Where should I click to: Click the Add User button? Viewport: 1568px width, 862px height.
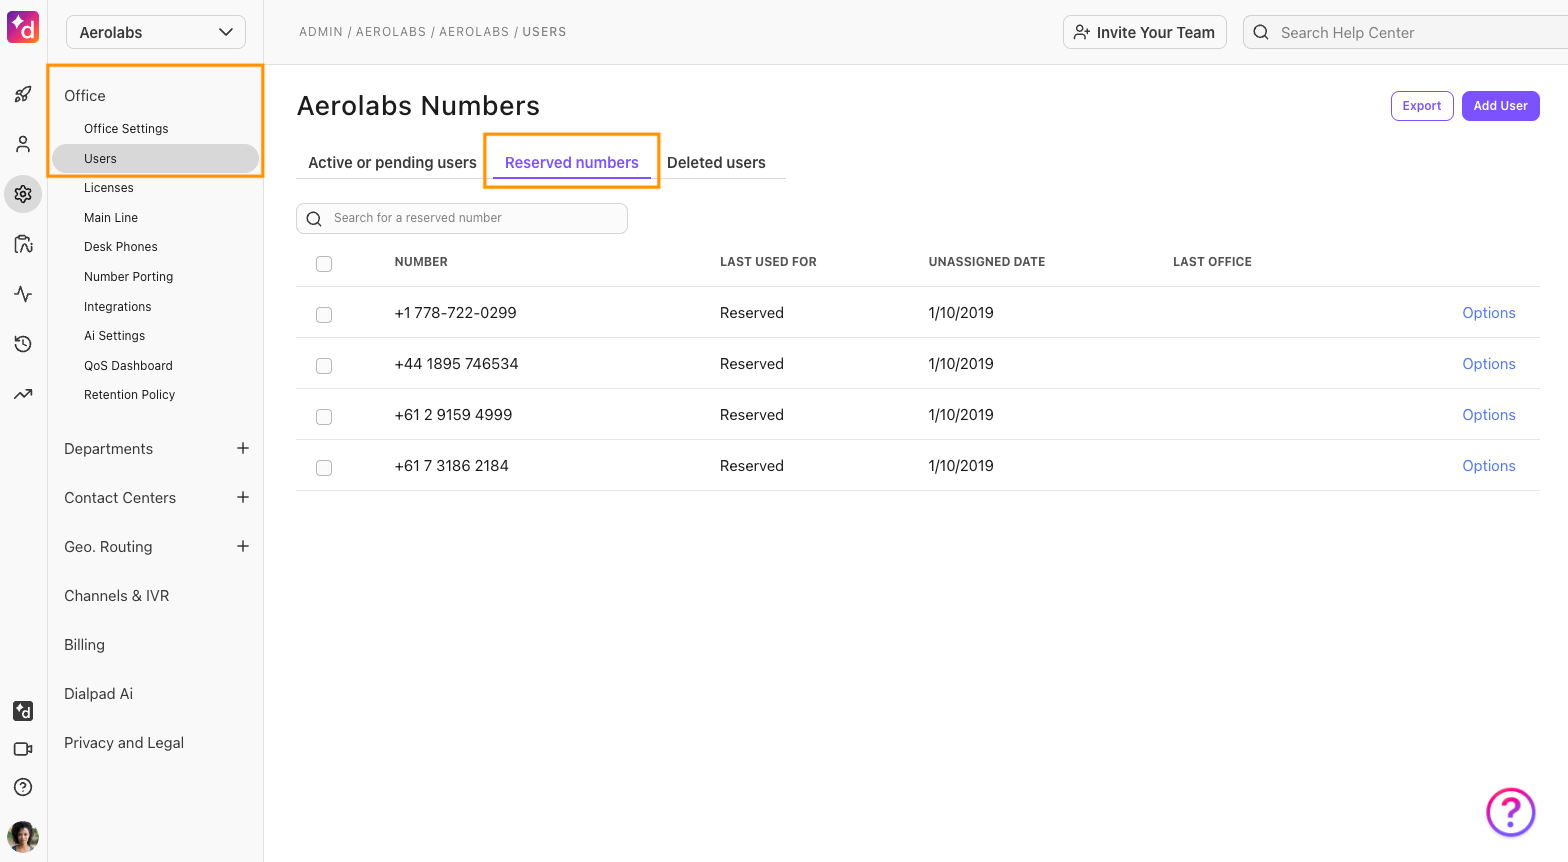1500,106
